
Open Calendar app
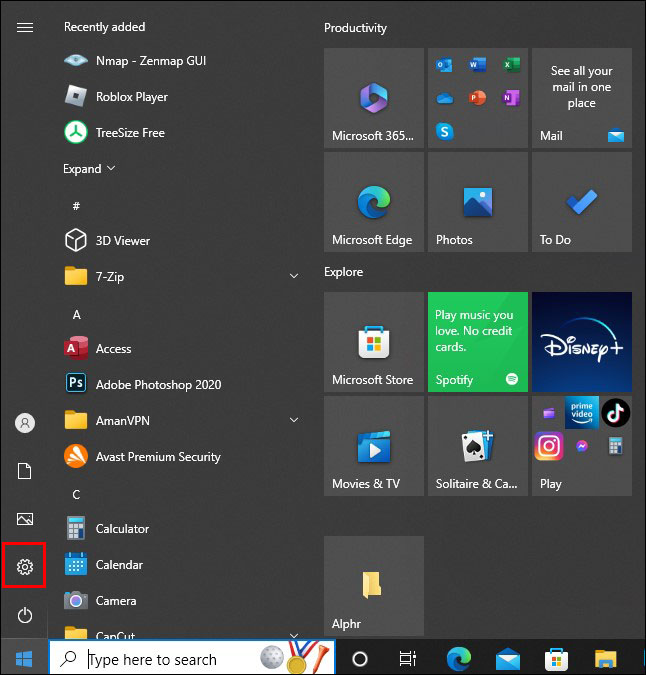(x=104, y=564)
